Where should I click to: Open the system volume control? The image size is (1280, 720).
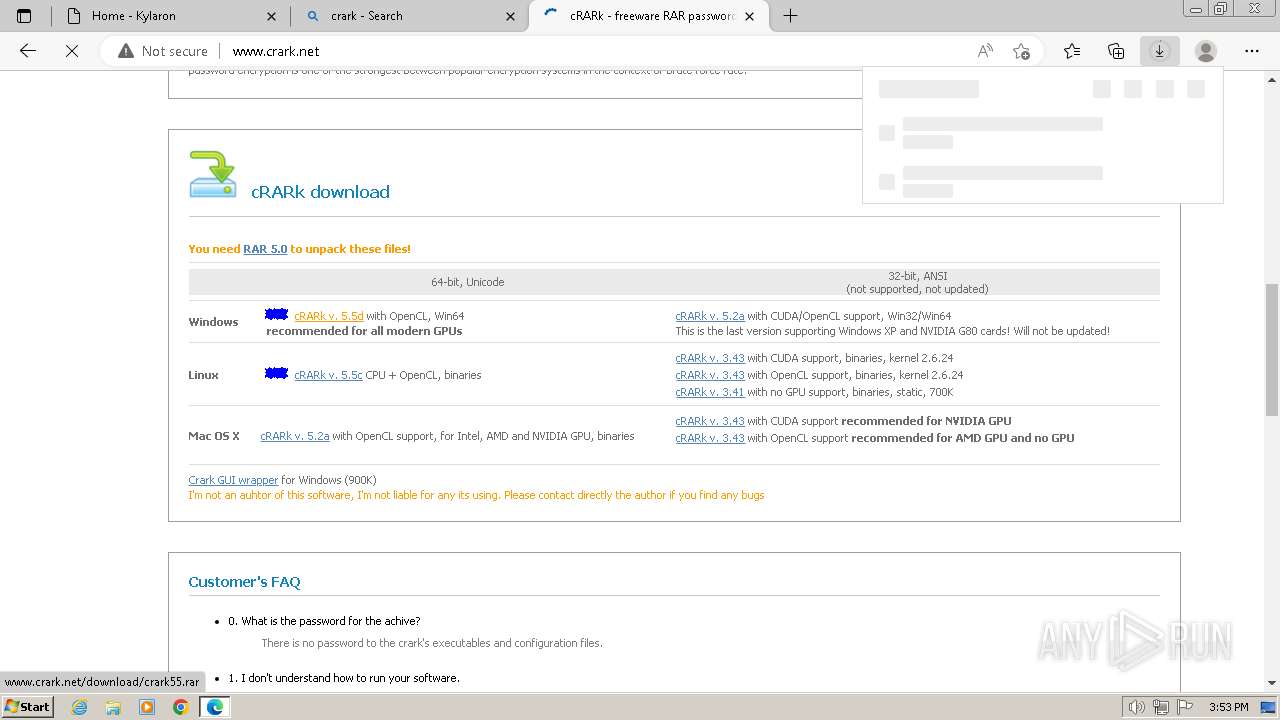[x=1137, y=707]
